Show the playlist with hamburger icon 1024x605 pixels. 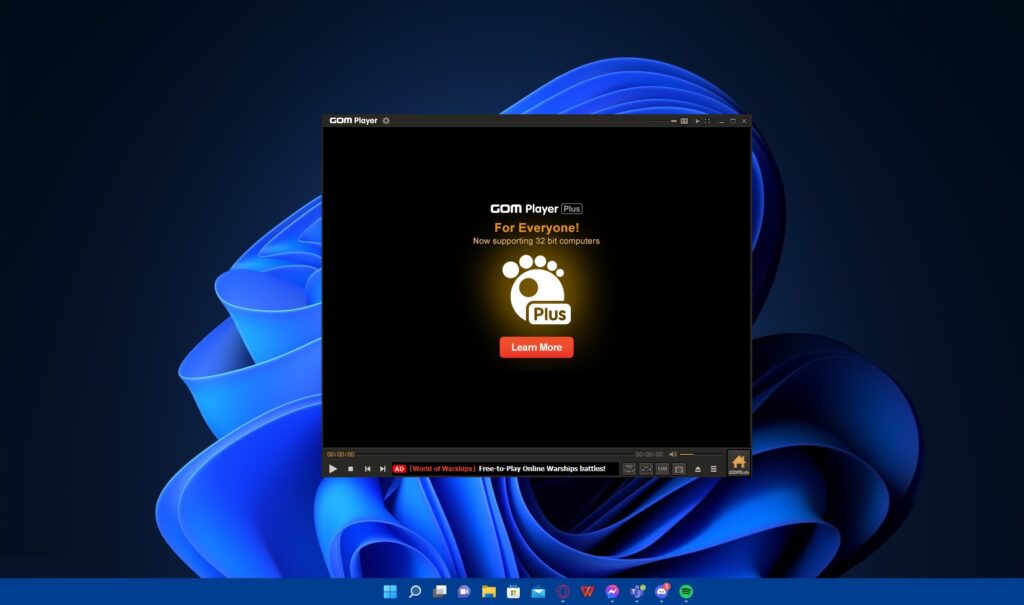(713, 468)
